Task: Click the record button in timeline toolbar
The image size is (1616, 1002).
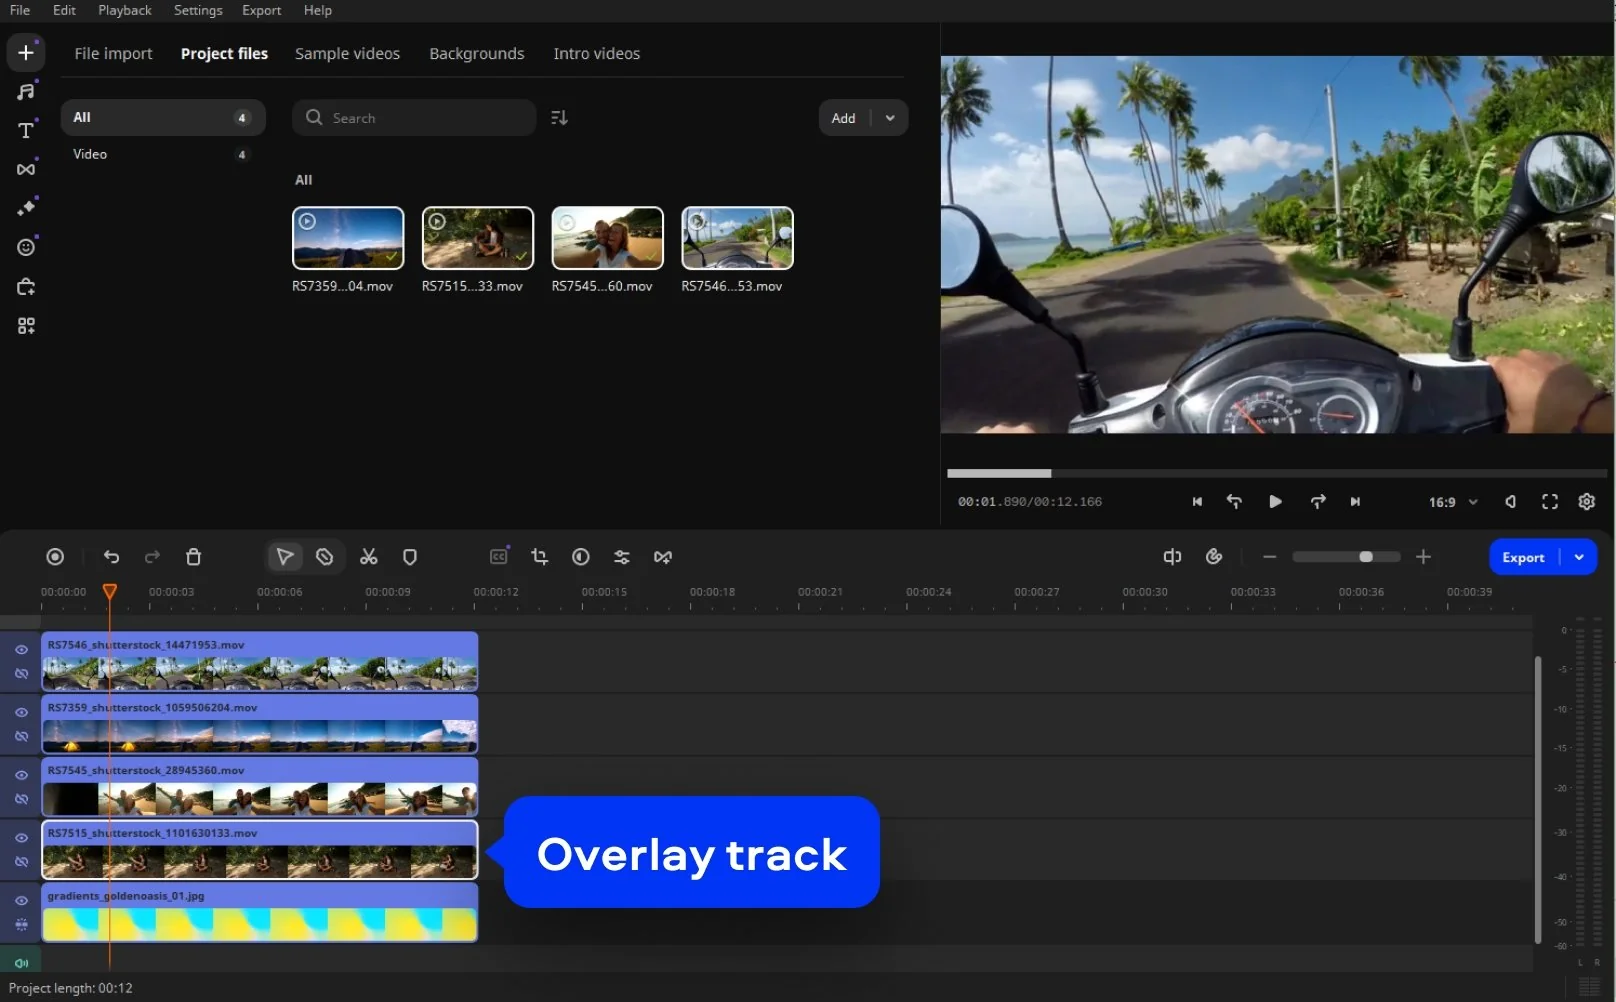Action: click(x=55, y=557)
